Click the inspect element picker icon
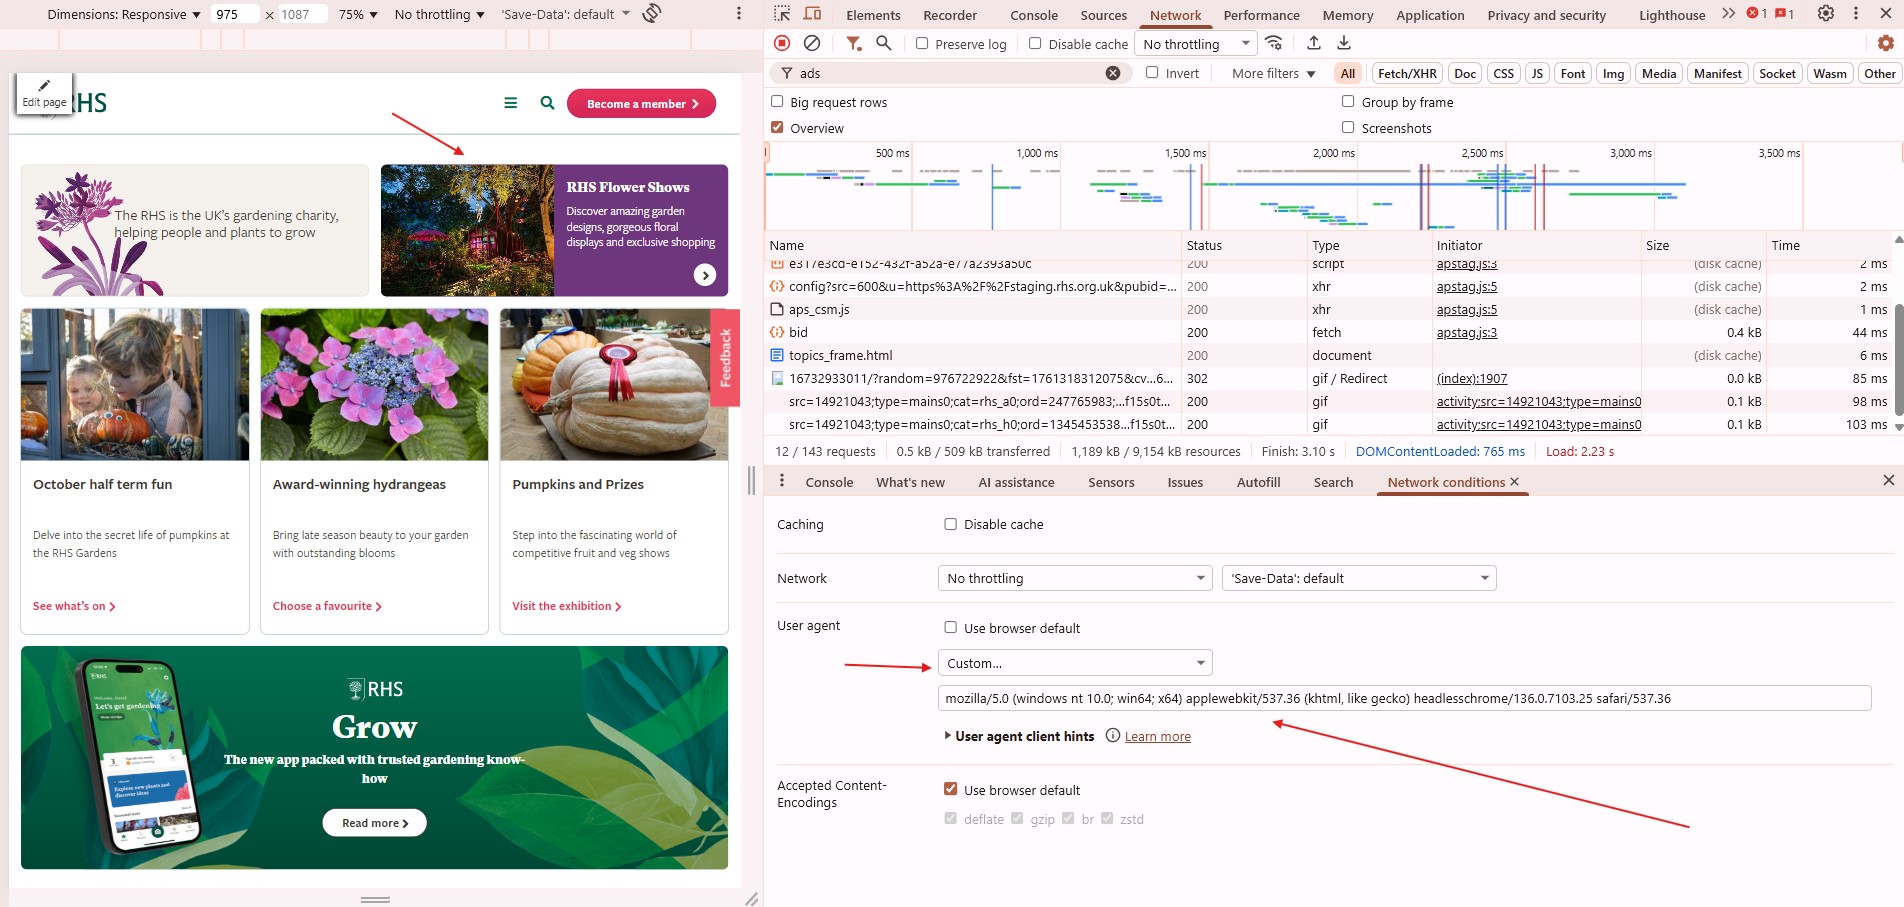 tap(782, 14)
